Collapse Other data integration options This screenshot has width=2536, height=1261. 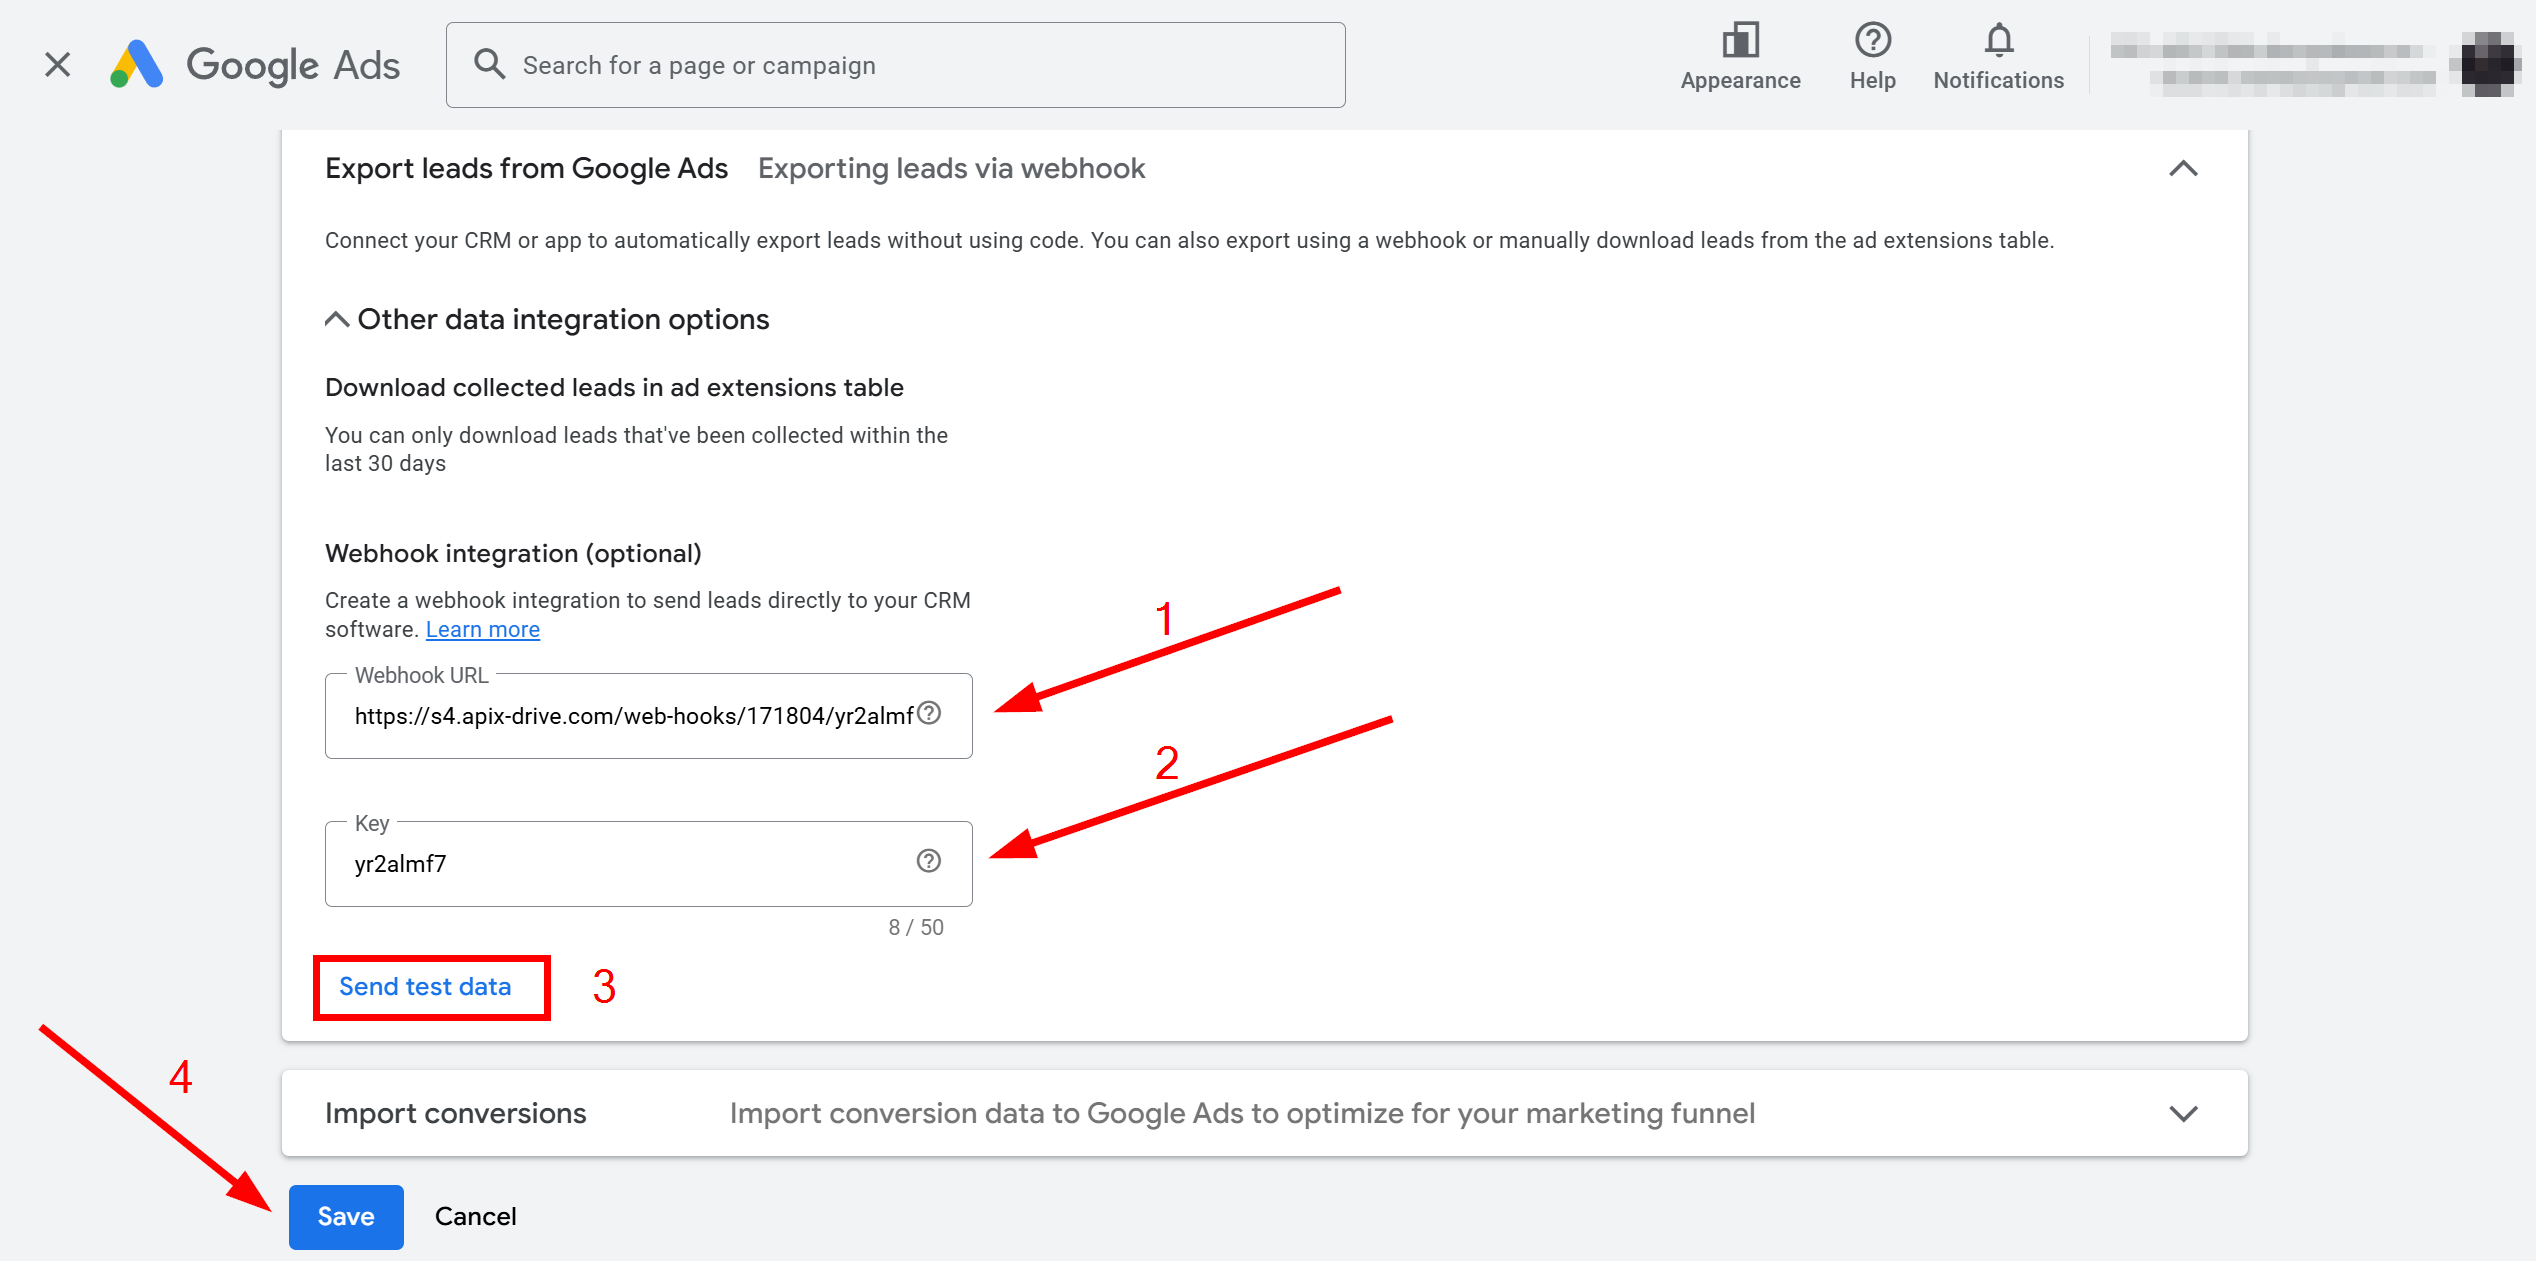tap(337, 319)
